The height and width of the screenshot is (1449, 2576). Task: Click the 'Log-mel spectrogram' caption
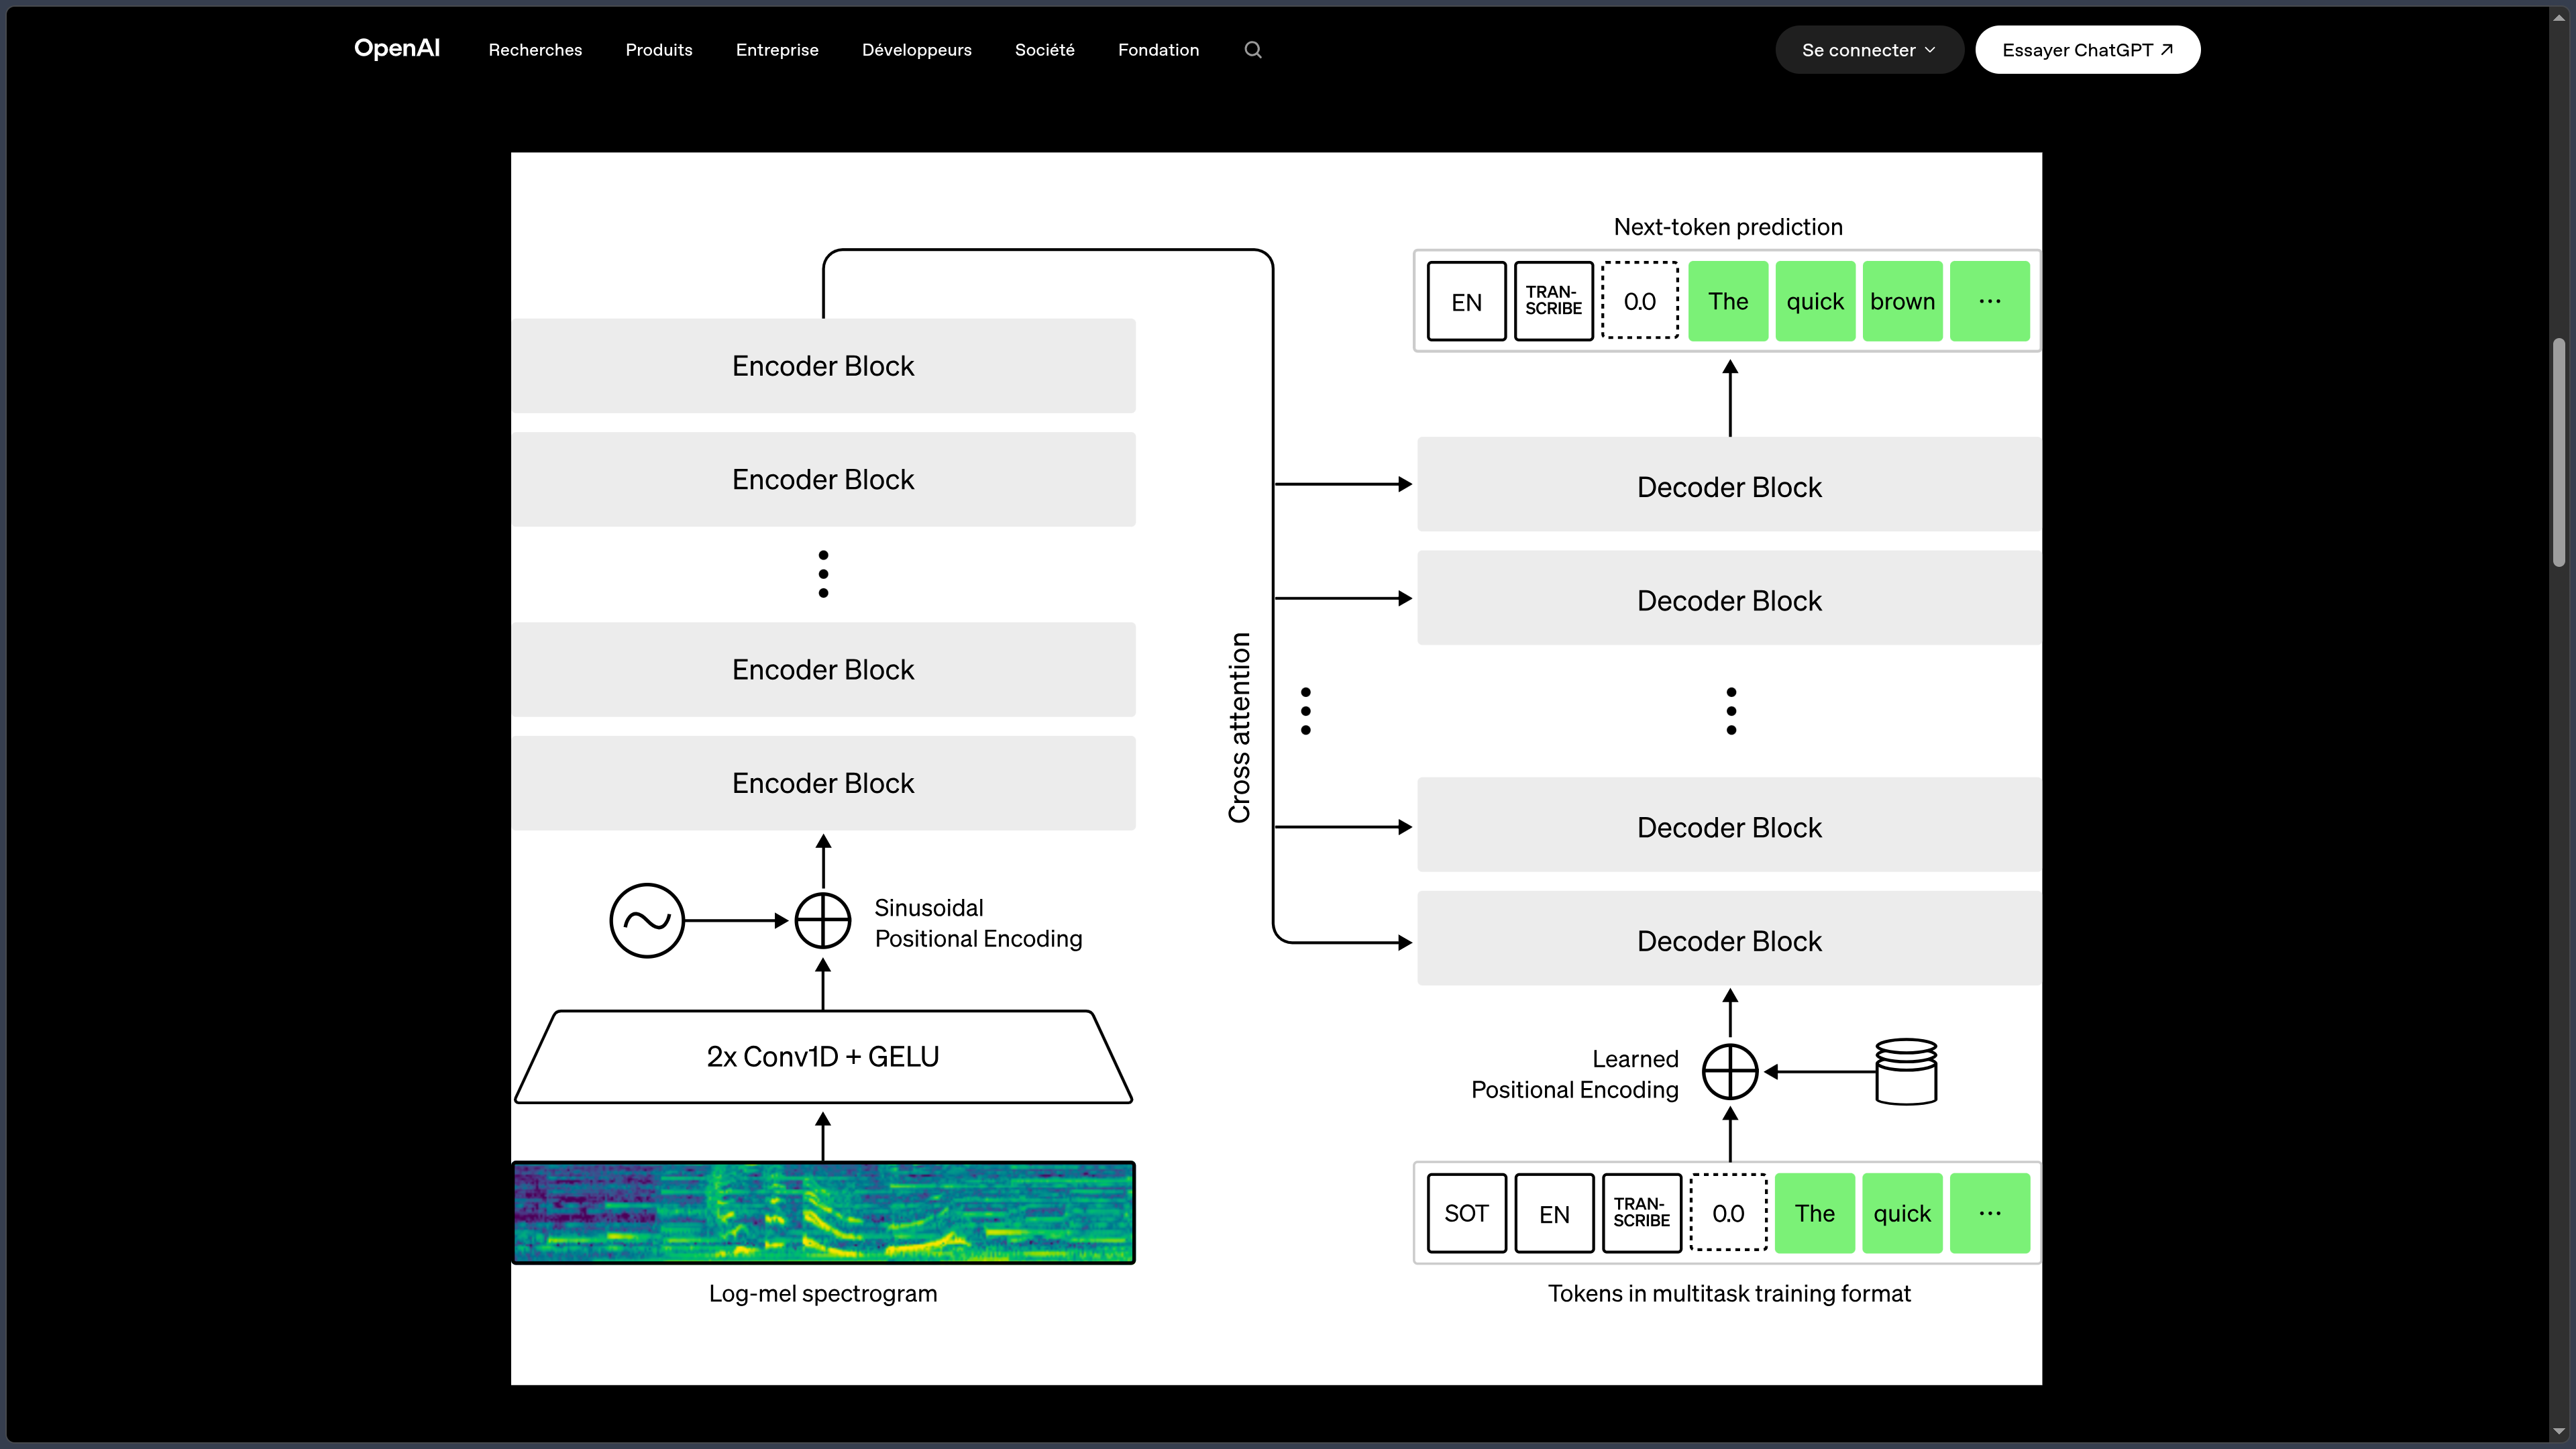coord(823,1293)
